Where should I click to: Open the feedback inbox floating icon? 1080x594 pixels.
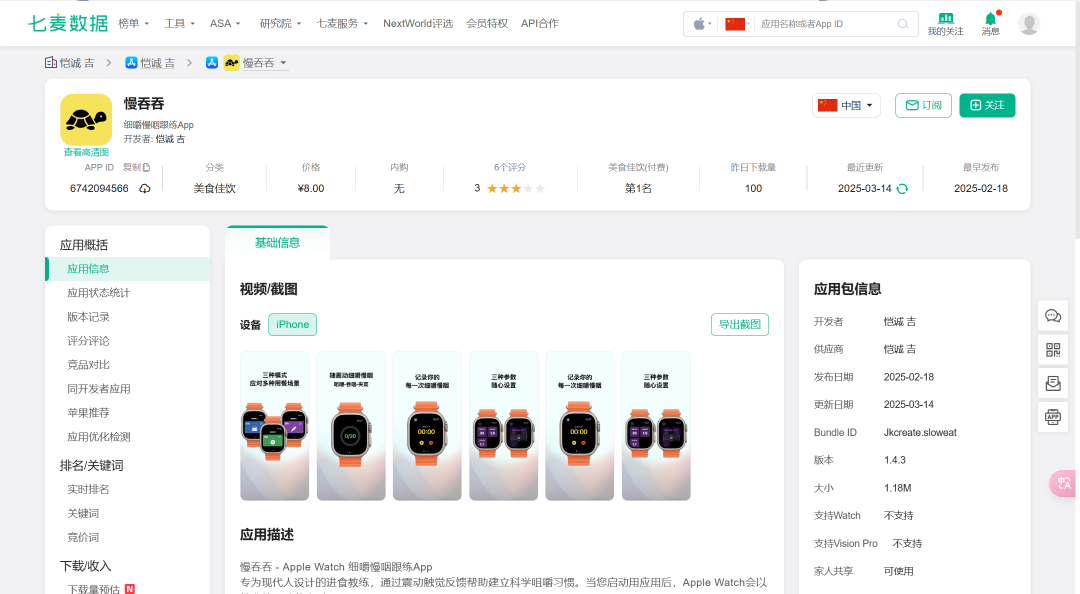[x=1052, y=383]
